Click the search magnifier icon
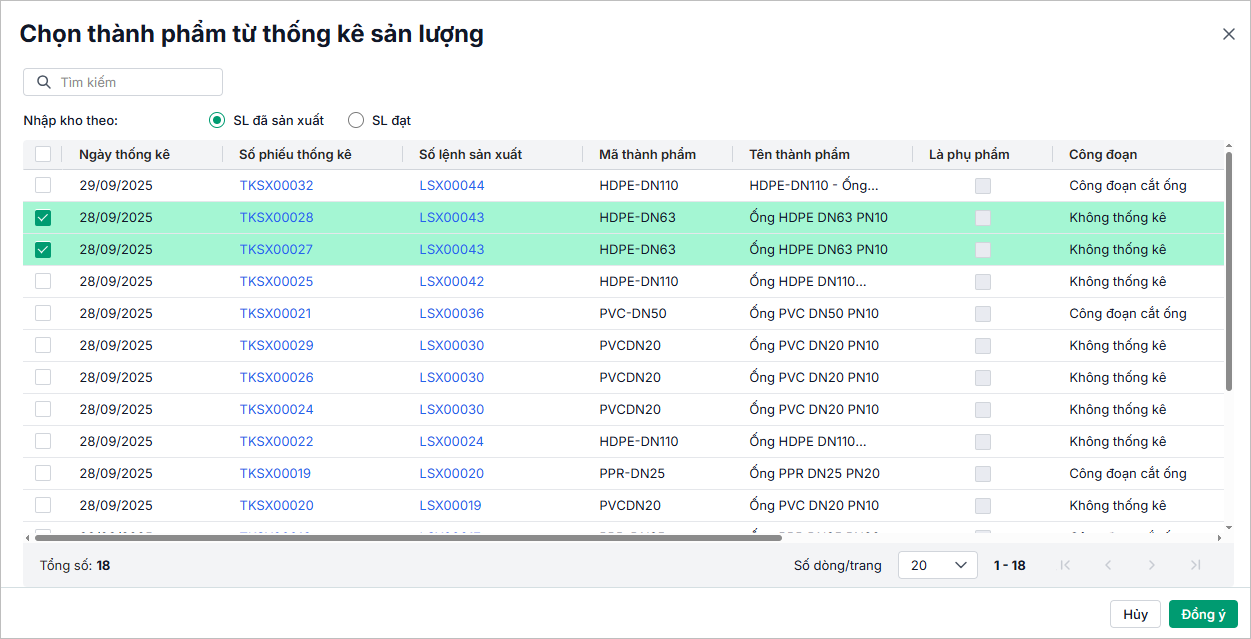1251x639 pixels. tap(44, 82)
